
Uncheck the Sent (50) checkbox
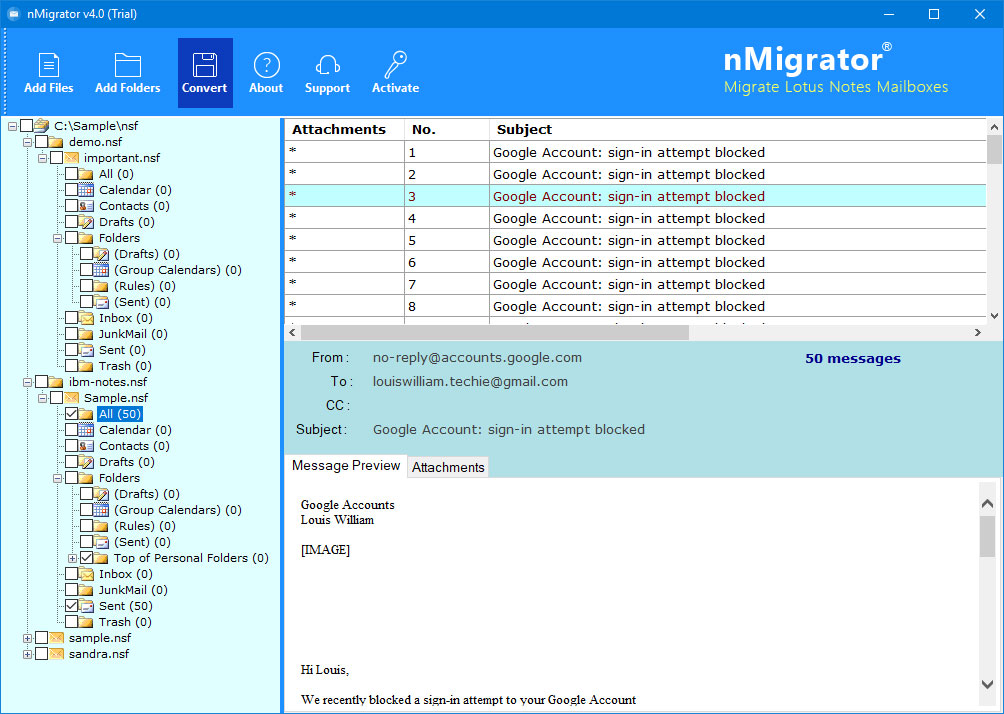(72, 606)
